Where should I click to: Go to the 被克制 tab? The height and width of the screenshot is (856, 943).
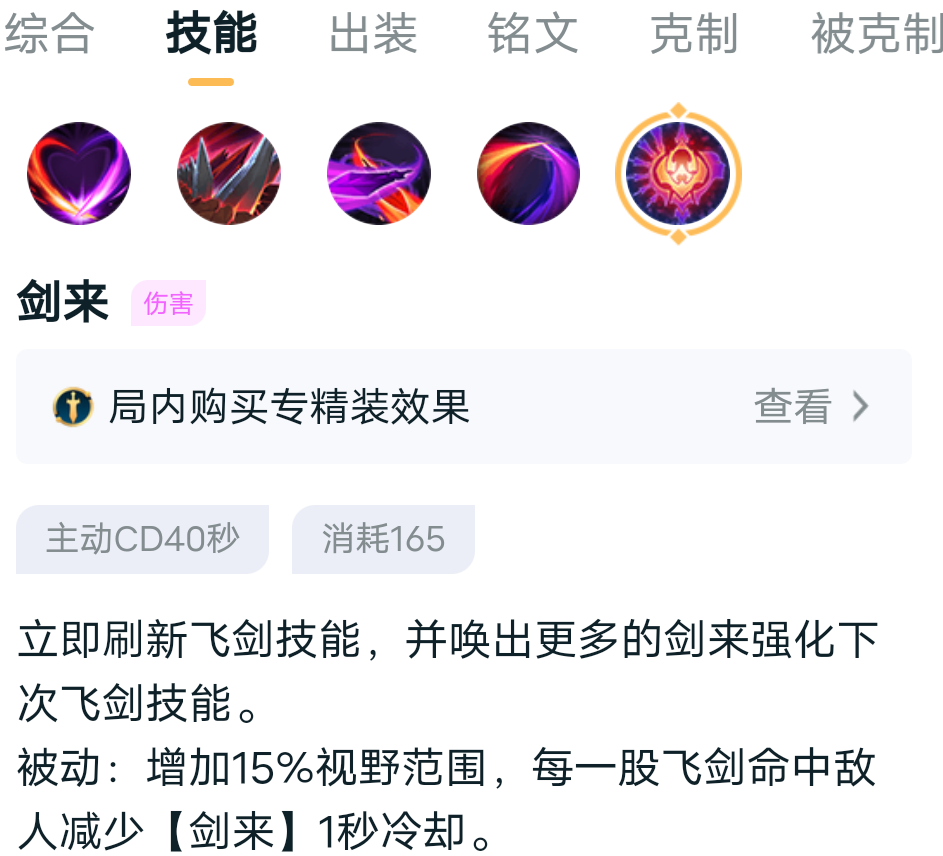pyautogui.click(x=877, y=34)
